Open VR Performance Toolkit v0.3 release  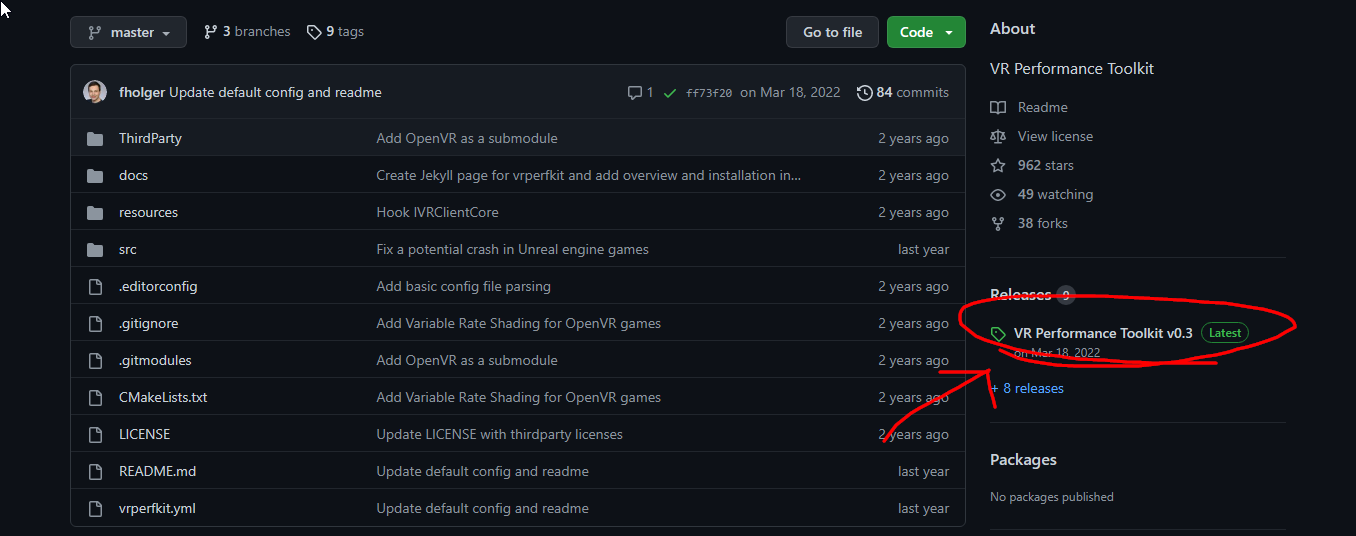1103,333
